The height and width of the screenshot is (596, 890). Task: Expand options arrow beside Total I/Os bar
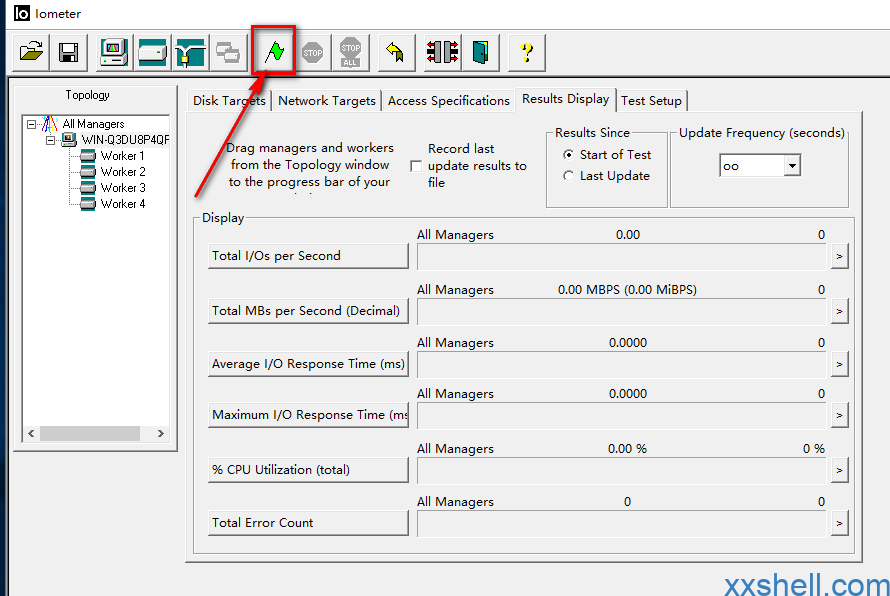839,257
